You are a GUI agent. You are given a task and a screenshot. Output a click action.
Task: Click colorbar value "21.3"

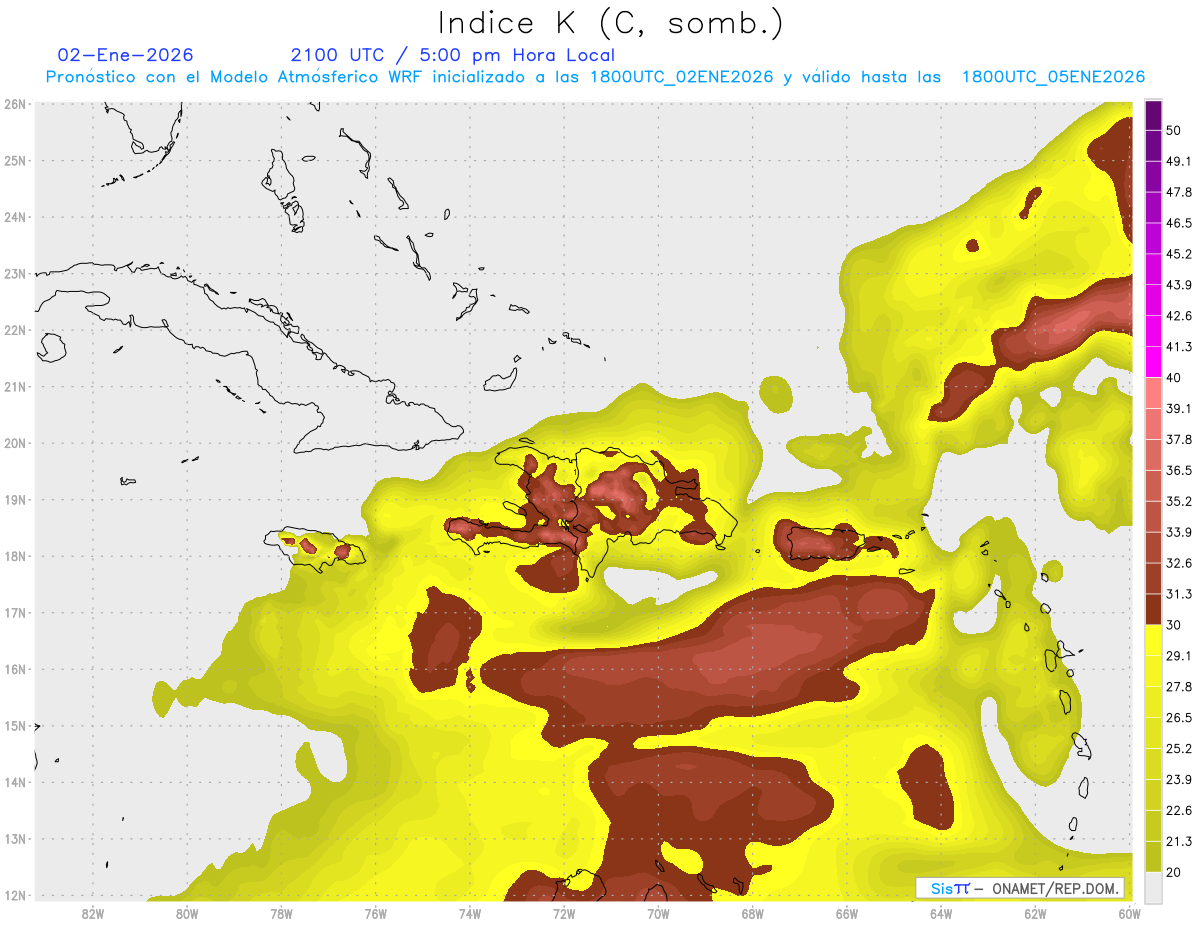[1179, 841]
